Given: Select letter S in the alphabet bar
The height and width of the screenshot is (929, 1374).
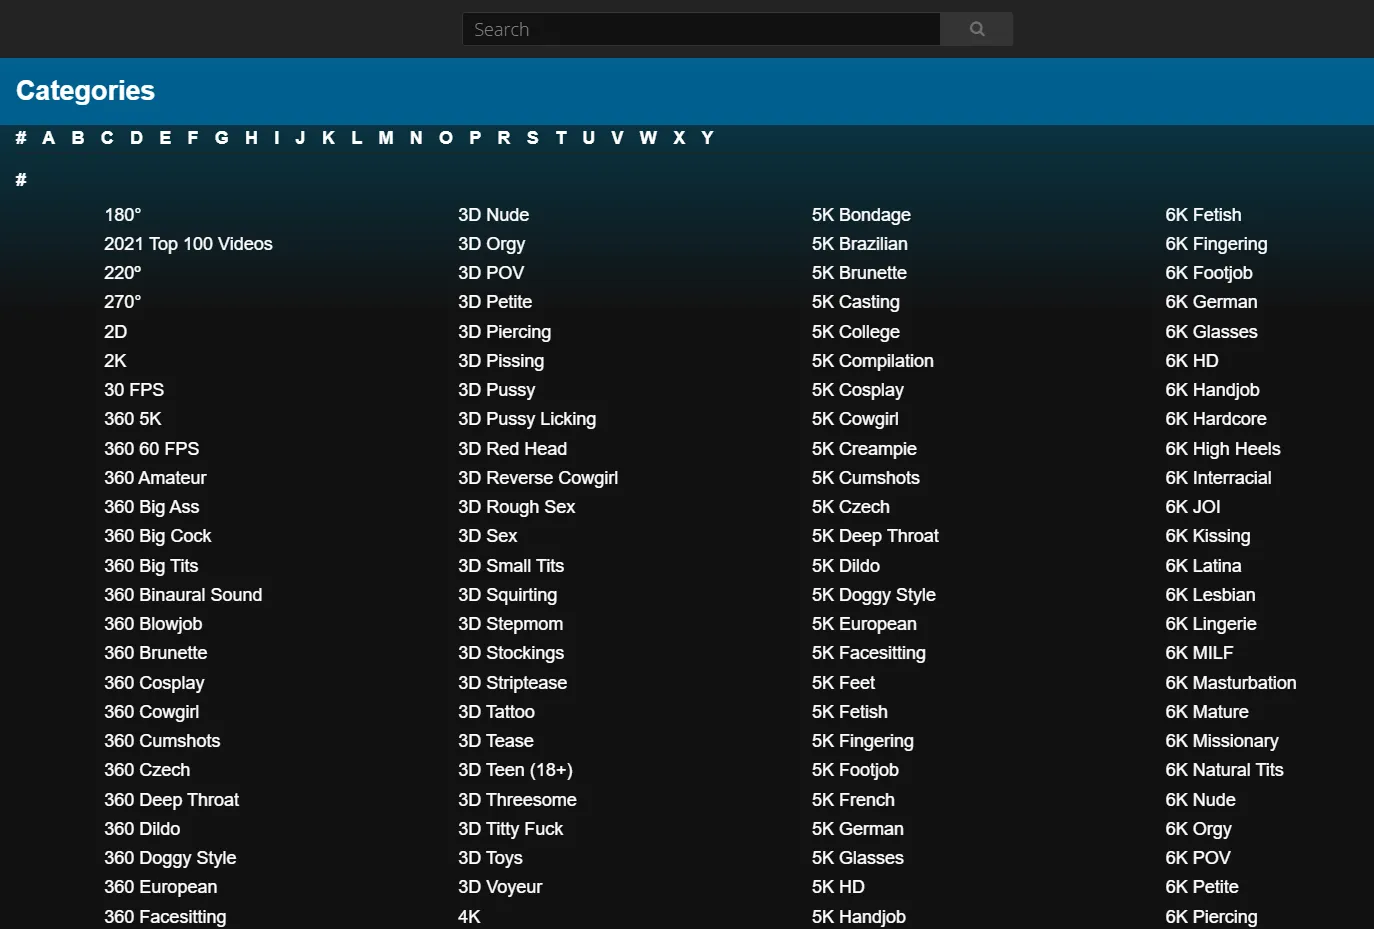Looking at the screenshot, I should 532,138.
